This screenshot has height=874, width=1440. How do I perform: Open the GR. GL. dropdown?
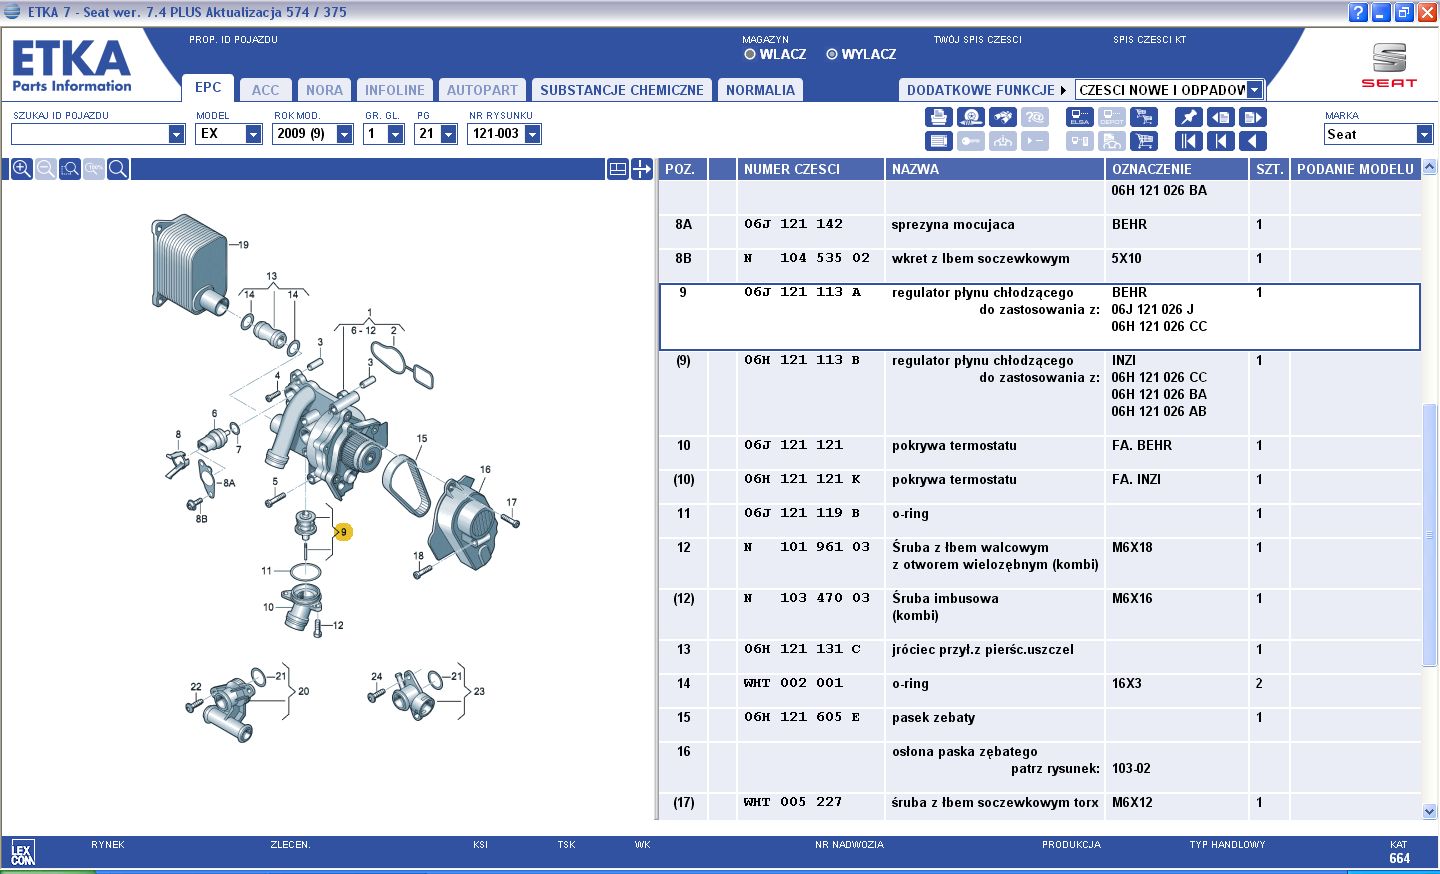(x=395, y=134)
